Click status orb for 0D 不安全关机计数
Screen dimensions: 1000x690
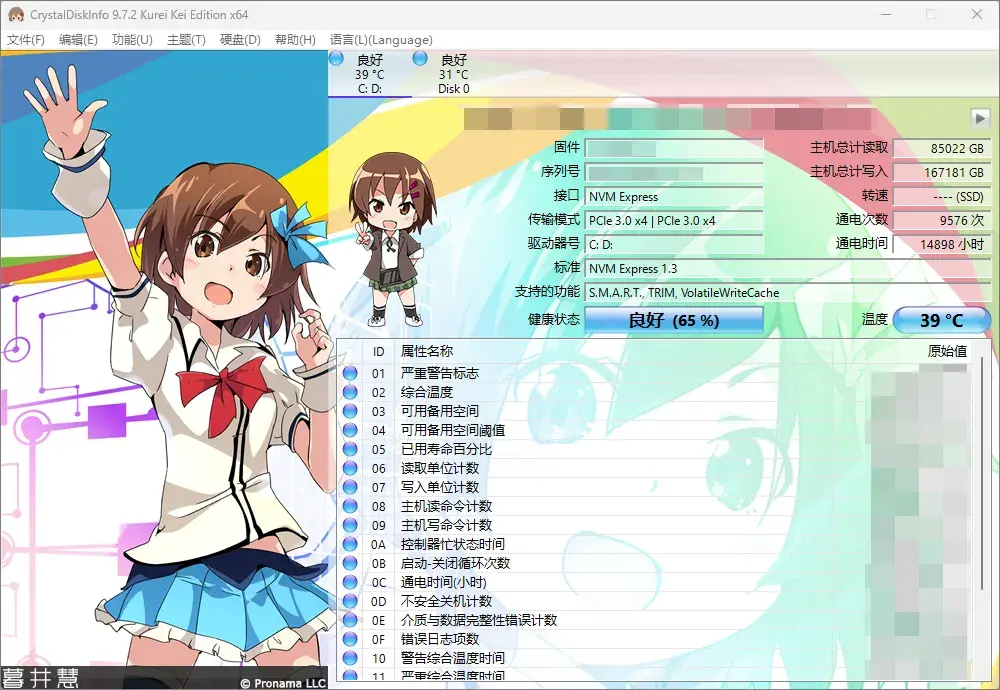[x=350, y=601]
